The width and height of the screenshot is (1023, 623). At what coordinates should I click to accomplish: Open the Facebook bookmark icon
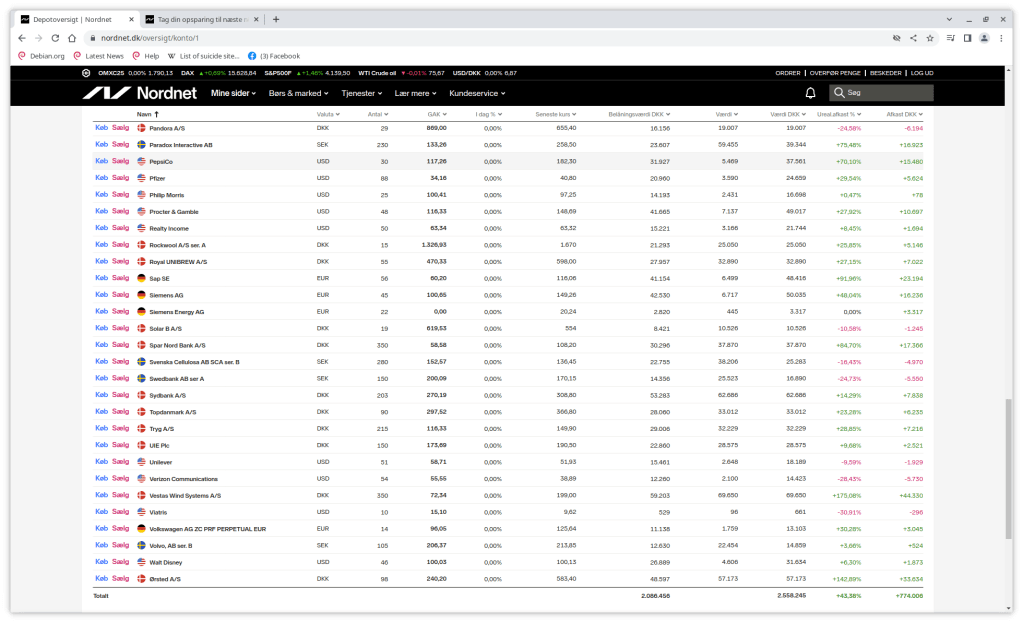[x=252, y=56]
